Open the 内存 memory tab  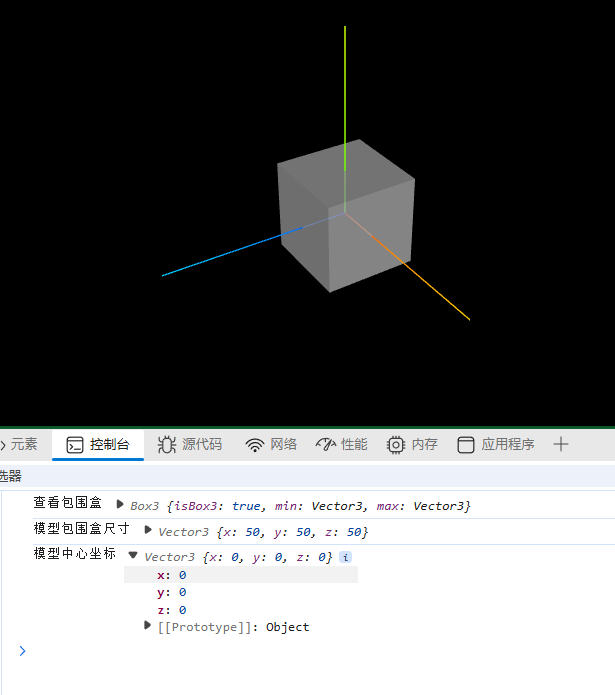(x=412, y=445)
